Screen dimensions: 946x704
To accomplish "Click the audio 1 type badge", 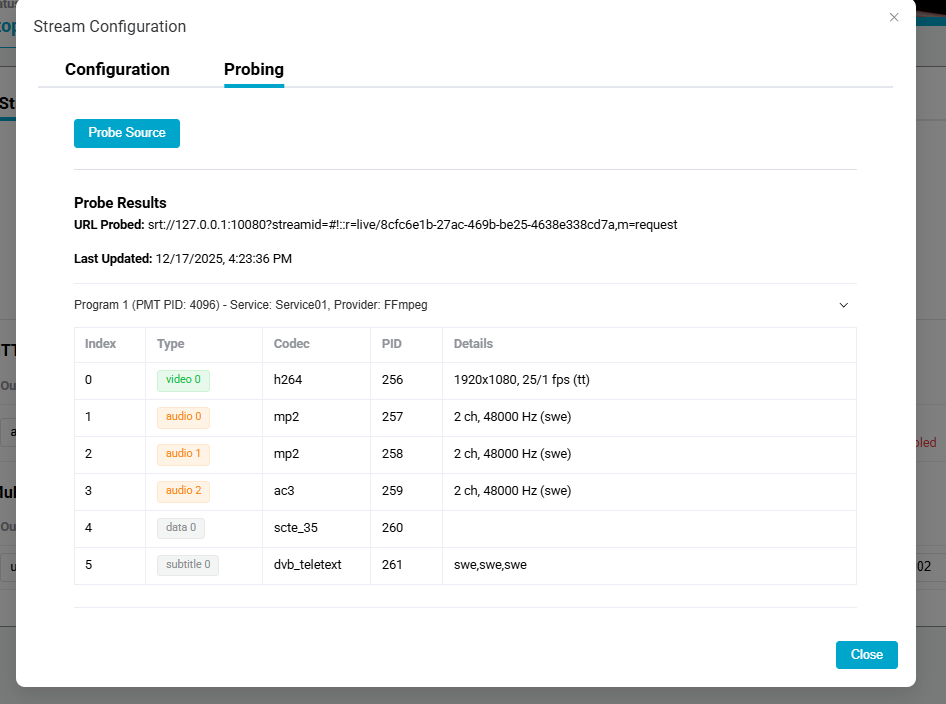I will [x=183, y=454].
